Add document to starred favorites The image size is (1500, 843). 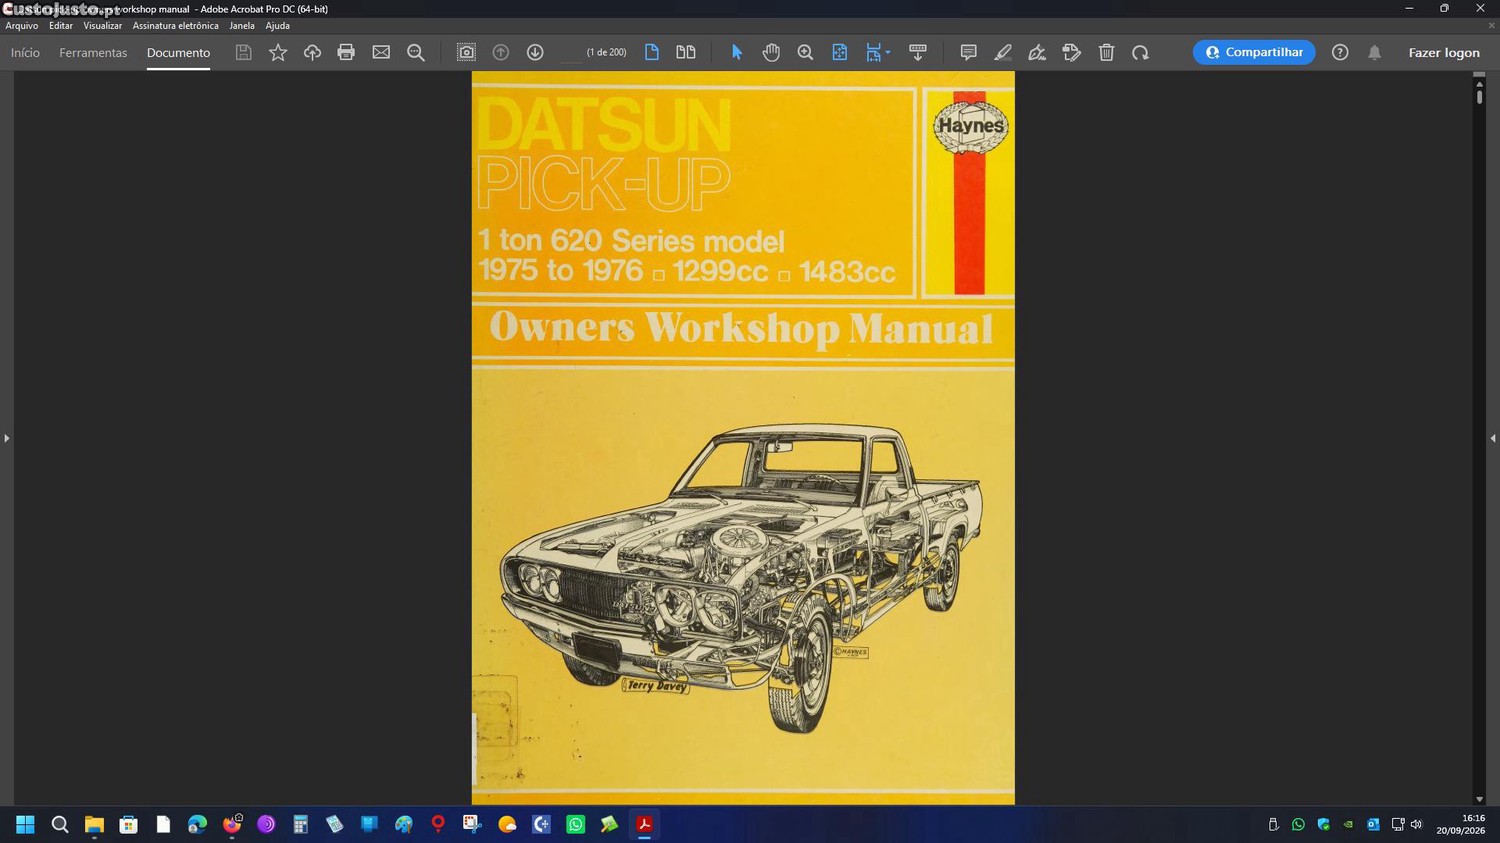pyautogui.click(x=278, y=52)
